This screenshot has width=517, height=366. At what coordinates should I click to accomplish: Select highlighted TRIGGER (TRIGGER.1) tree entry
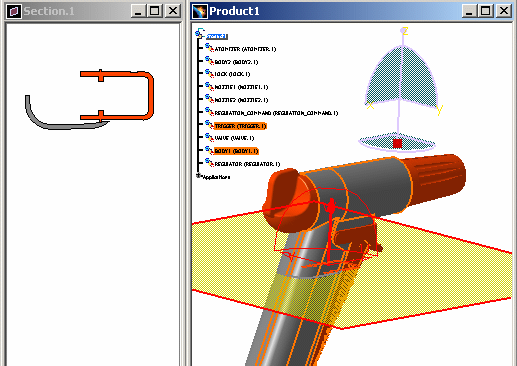point(240,126)
